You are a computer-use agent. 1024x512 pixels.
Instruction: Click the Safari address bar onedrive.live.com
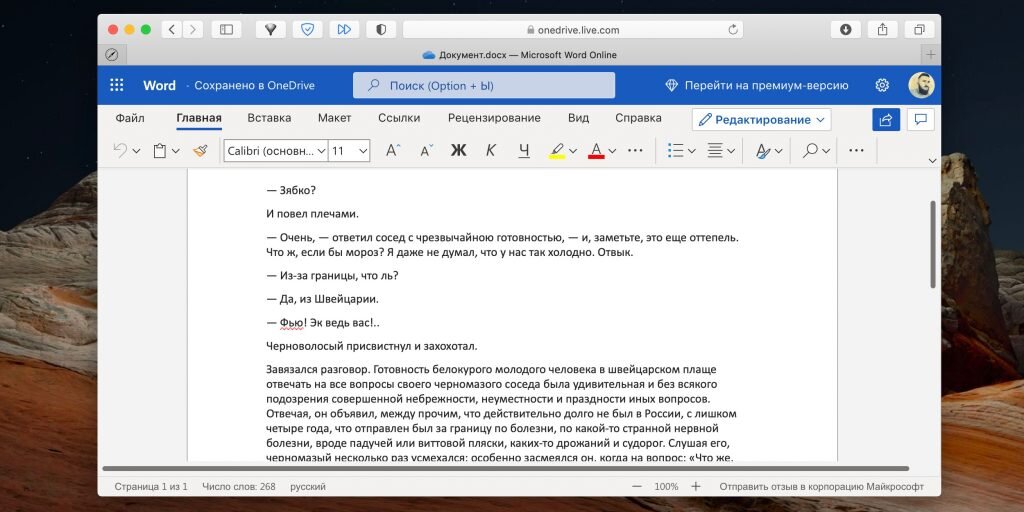[x=573, y=29]
